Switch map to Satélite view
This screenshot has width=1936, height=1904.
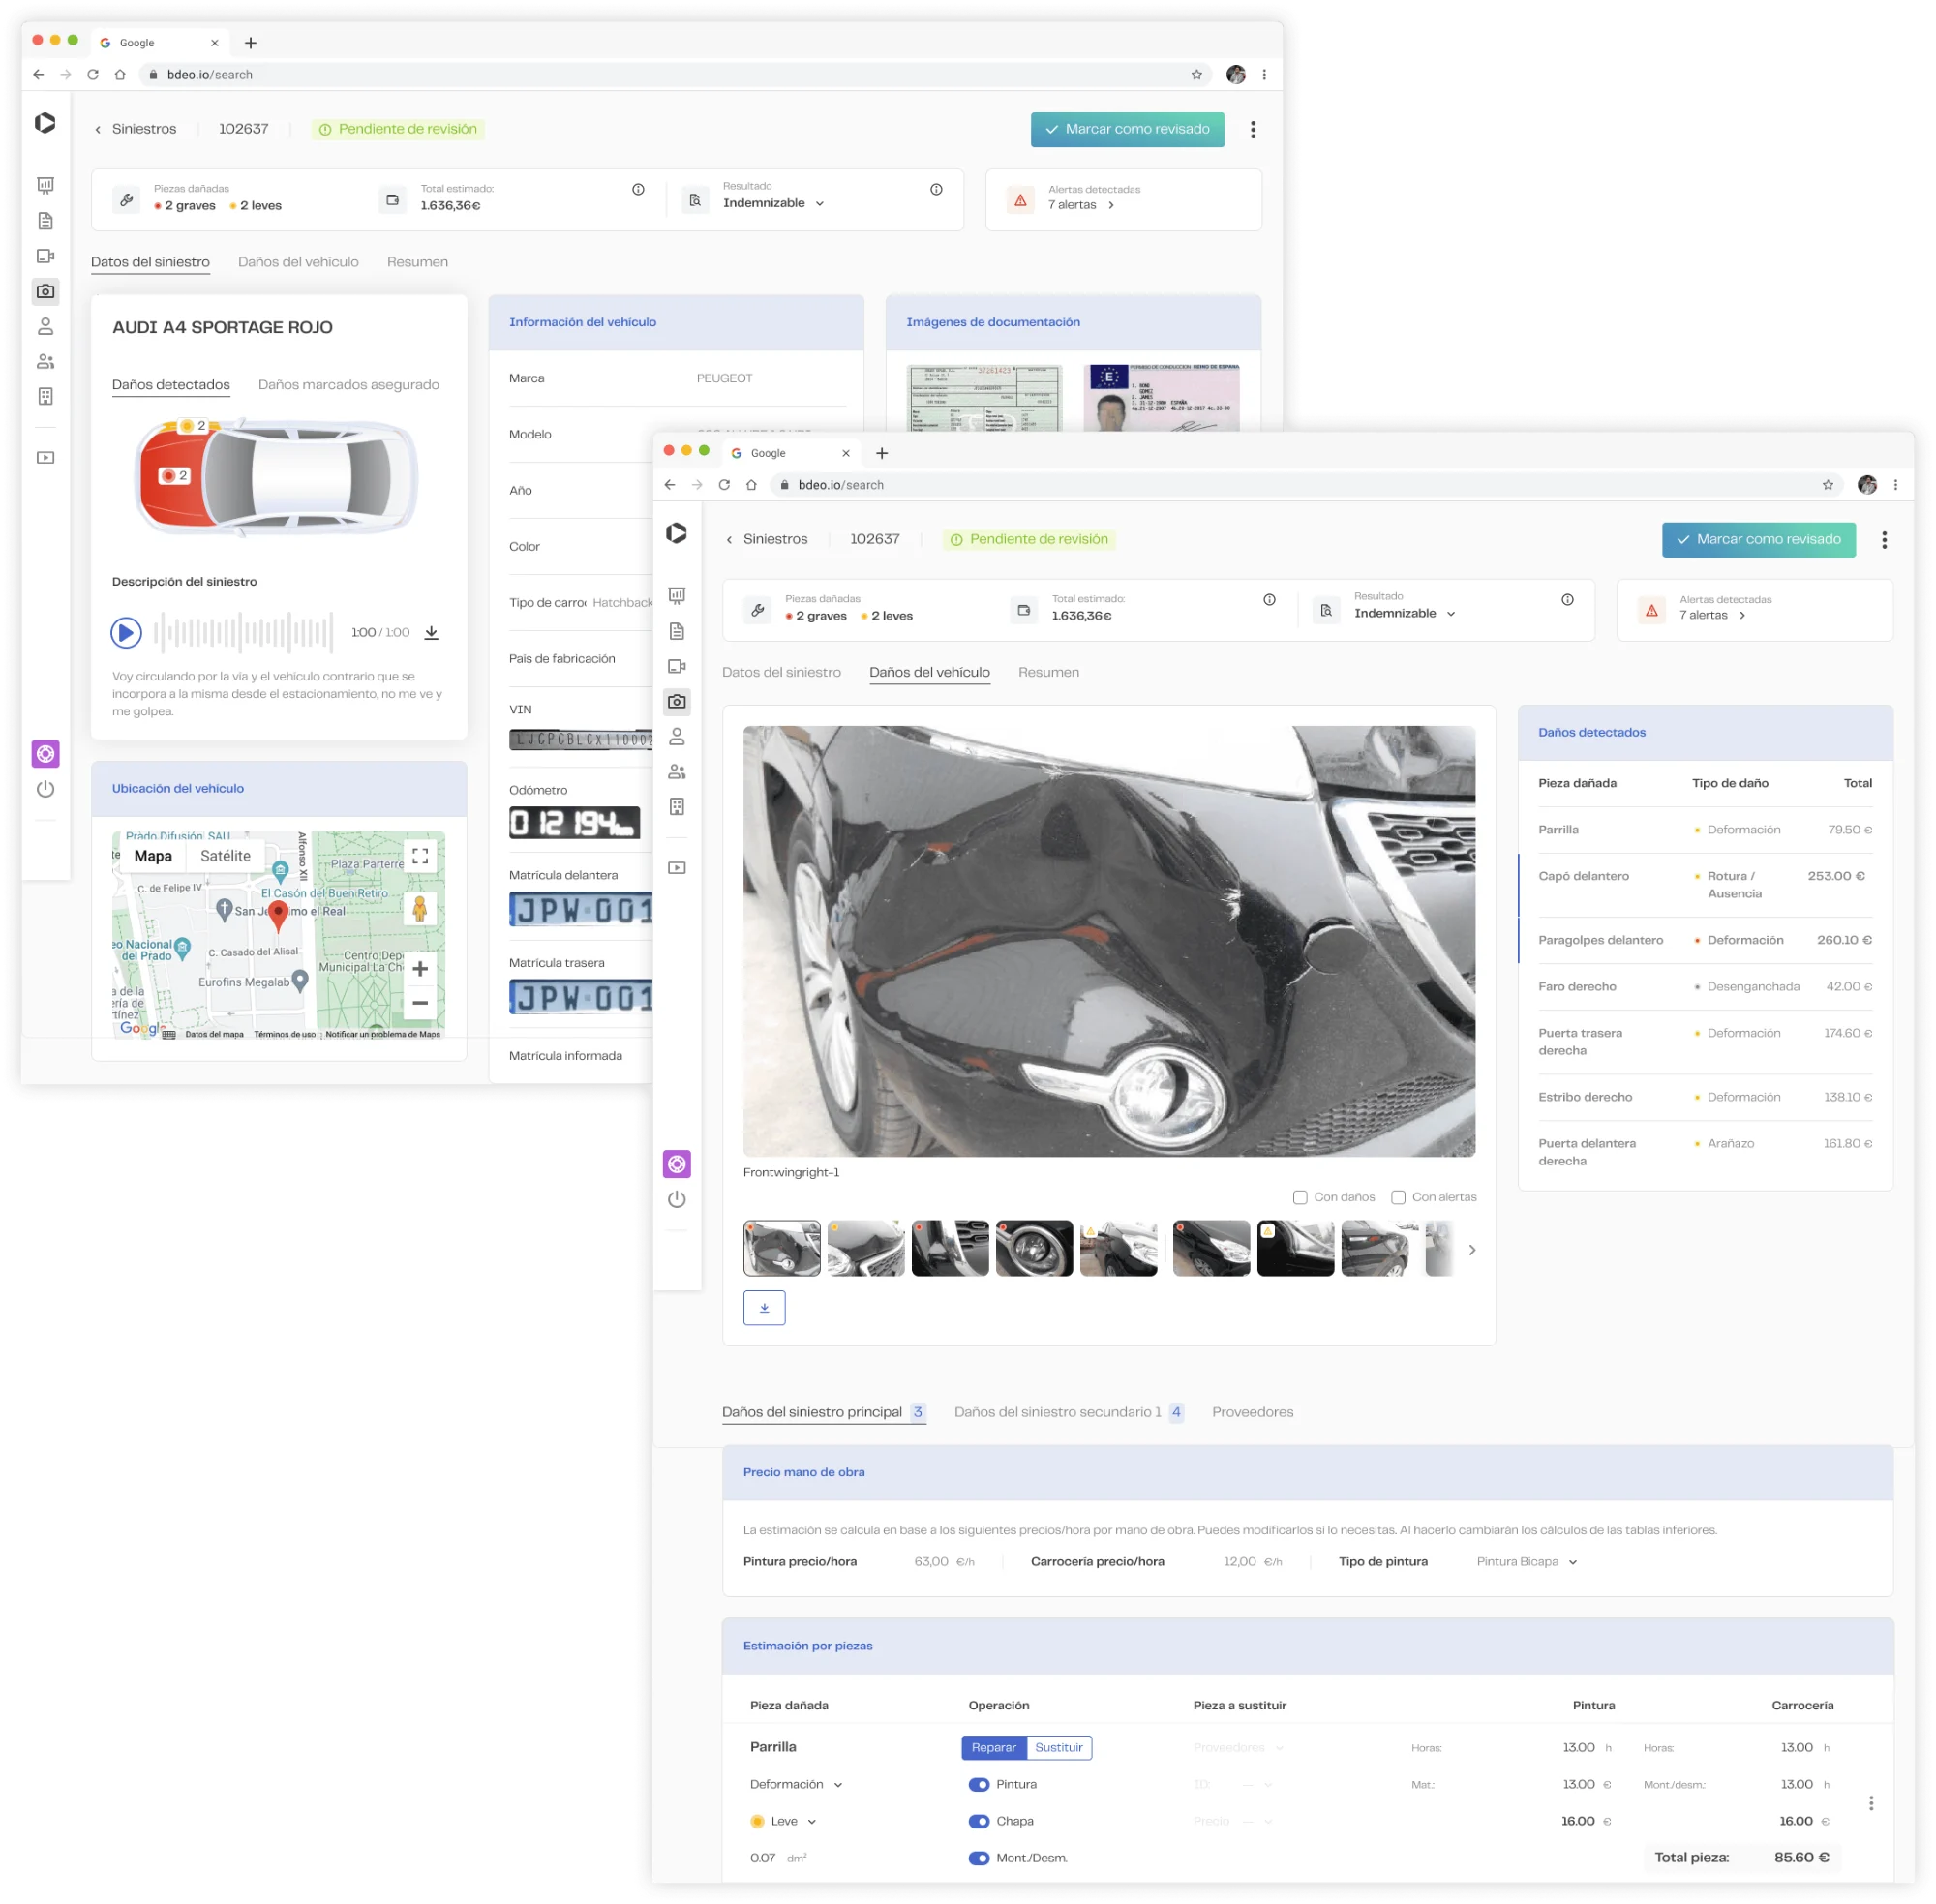[x=225, y=857]
